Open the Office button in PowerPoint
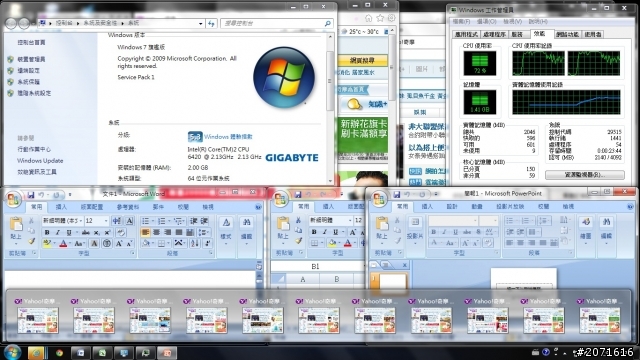640x360 pixels. coord(379,200)
